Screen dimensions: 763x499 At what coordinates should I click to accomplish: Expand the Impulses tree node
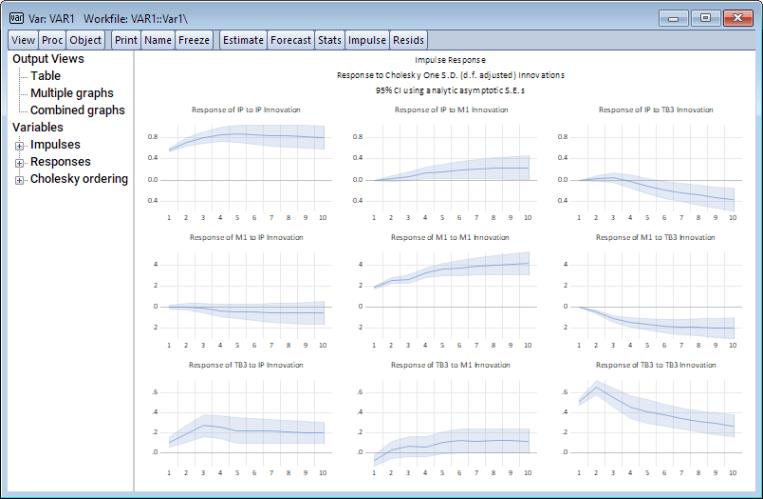pos(19,145)
